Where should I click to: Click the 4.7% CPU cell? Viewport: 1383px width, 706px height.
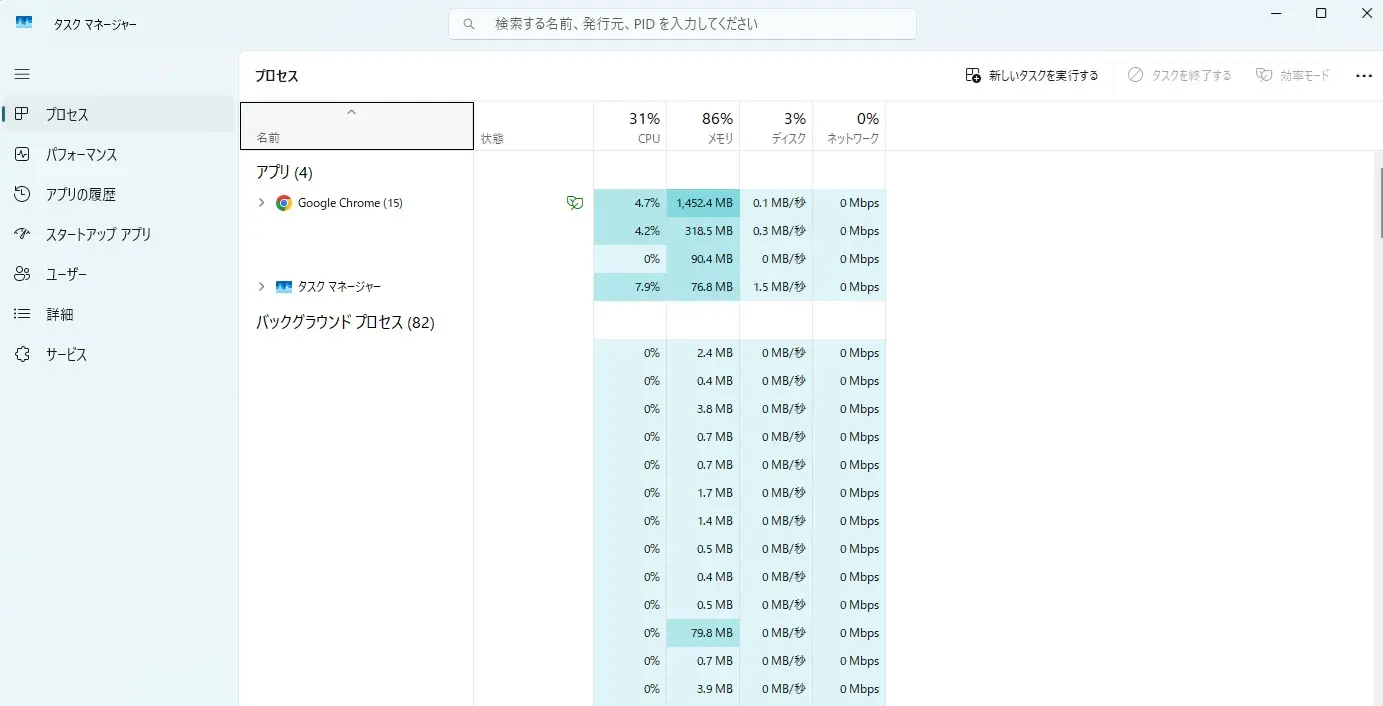630,203
